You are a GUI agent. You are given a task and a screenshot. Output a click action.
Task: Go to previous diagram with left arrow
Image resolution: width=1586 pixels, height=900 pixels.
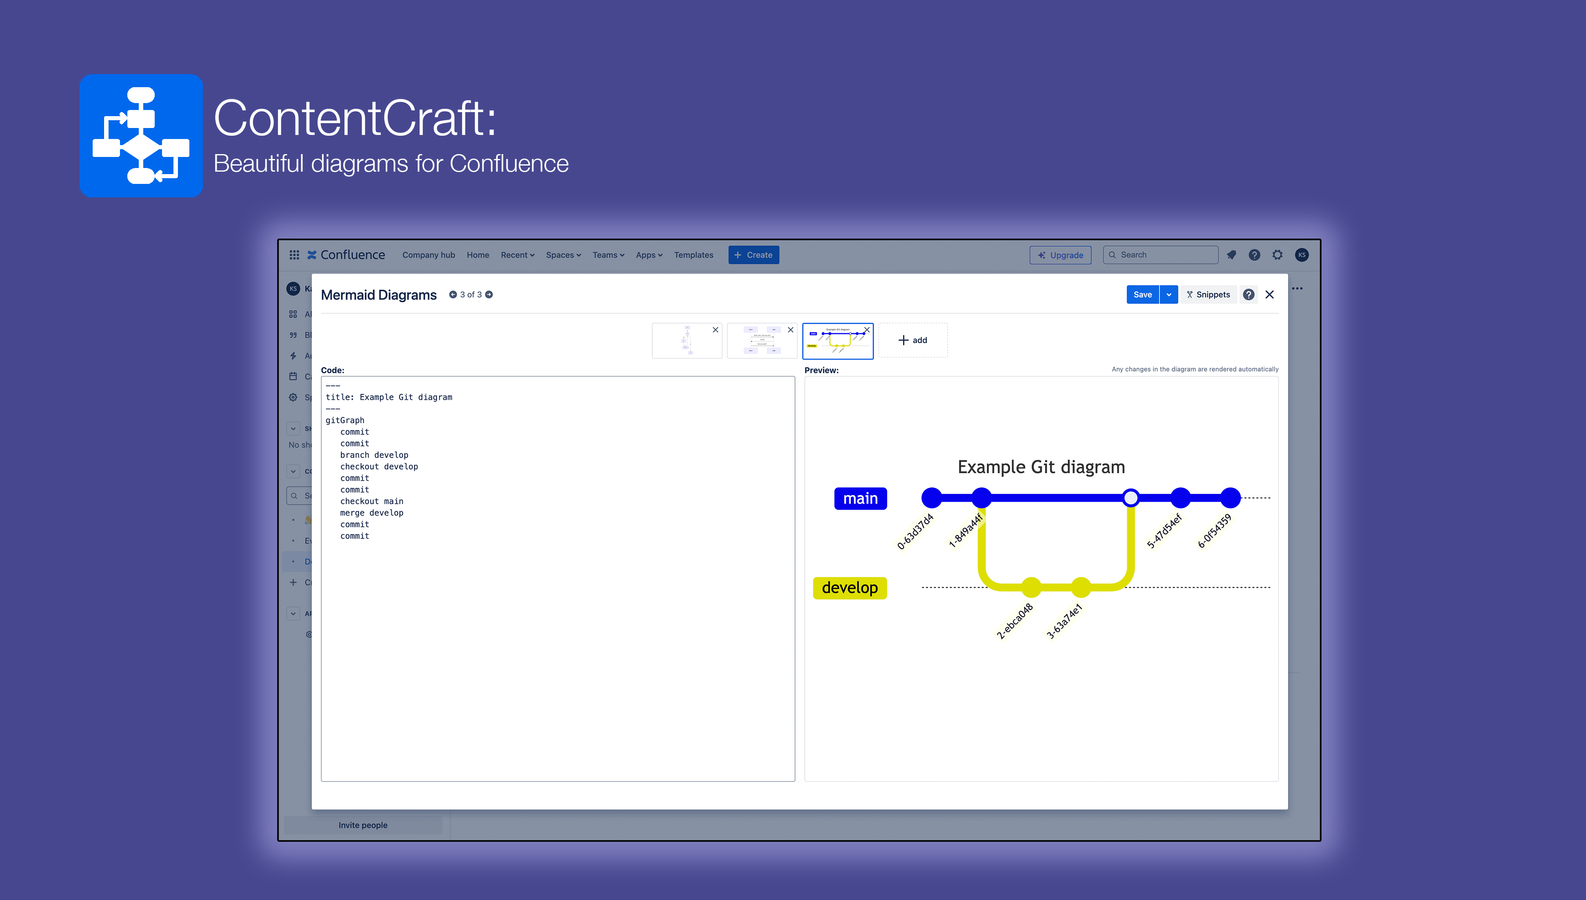(453, 295)
